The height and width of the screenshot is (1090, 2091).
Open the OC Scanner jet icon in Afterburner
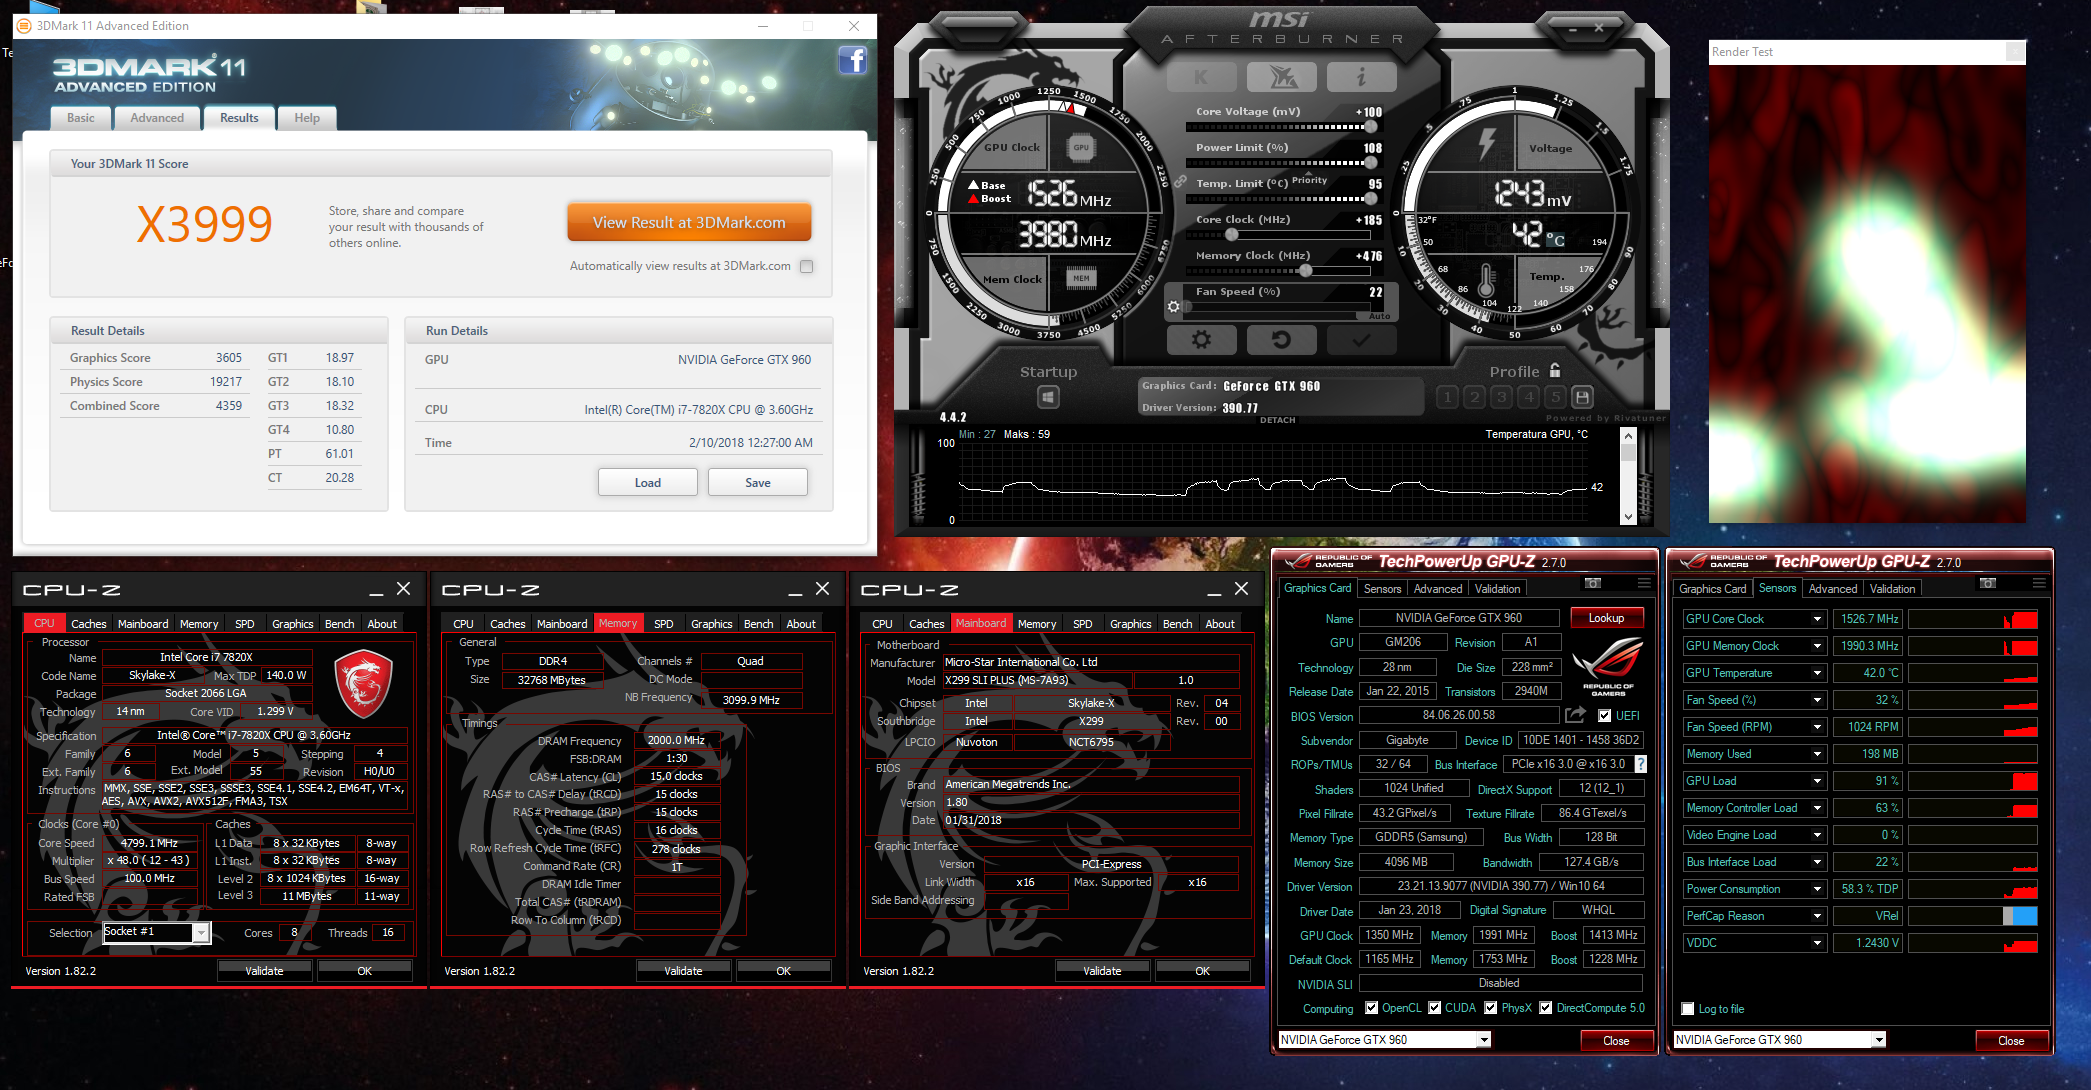[x=1282, y=77]
